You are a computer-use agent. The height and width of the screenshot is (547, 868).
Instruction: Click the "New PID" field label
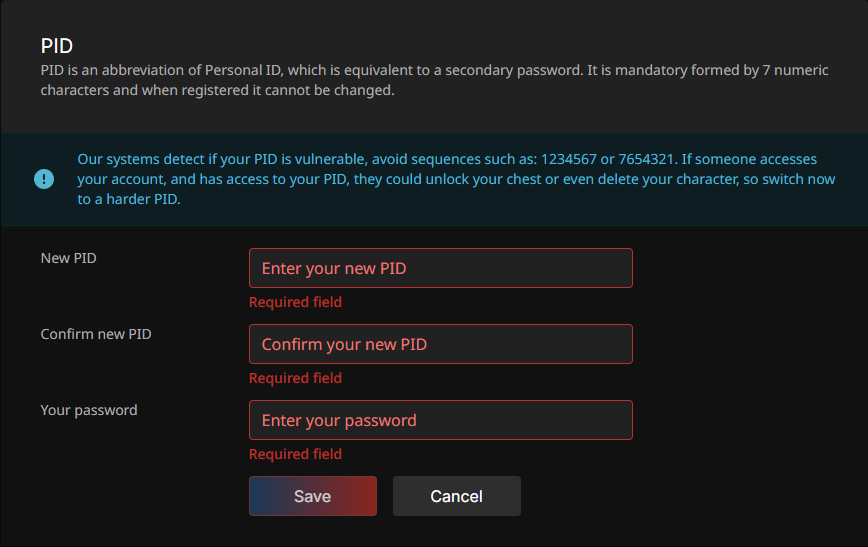point(68,258)
